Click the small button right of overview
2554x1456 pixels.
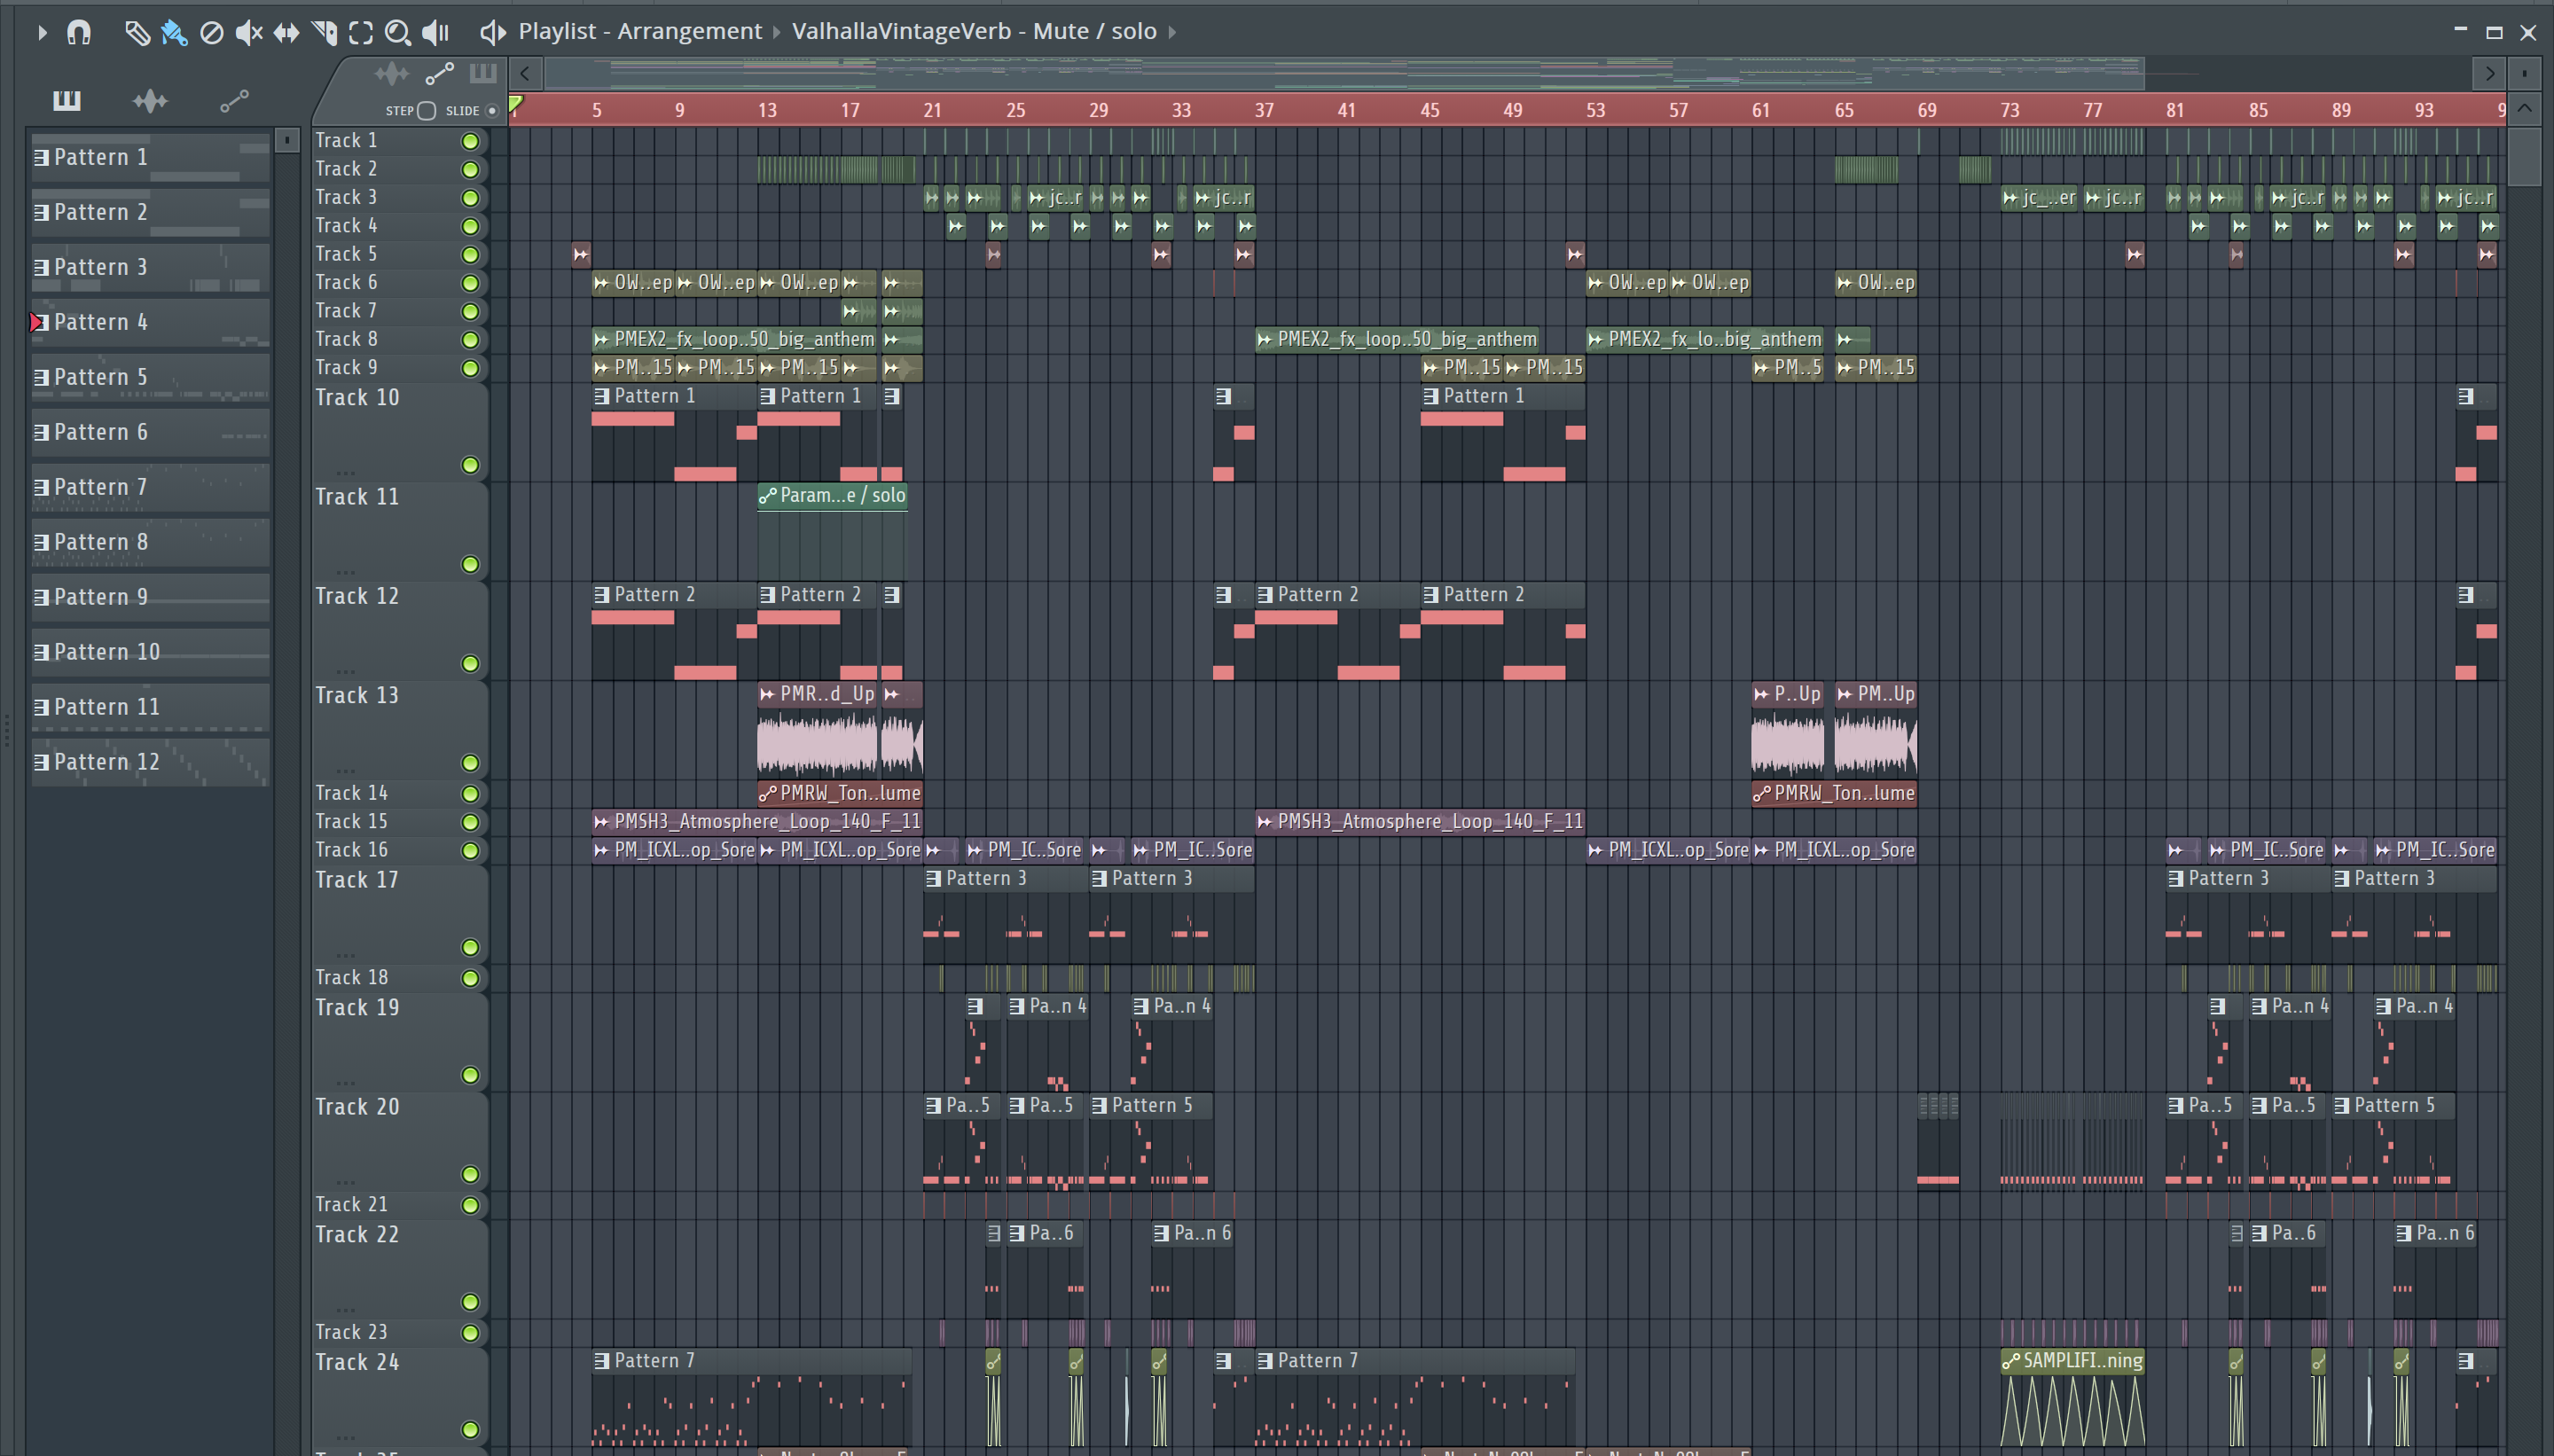tap(2524, 73)
